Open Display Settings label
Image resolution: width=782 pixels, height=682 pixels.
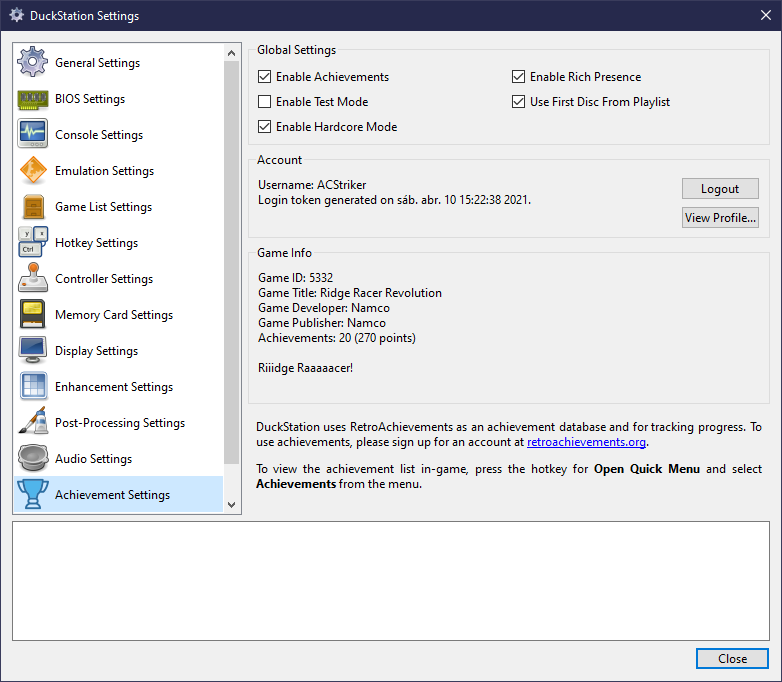click(96, 351)
